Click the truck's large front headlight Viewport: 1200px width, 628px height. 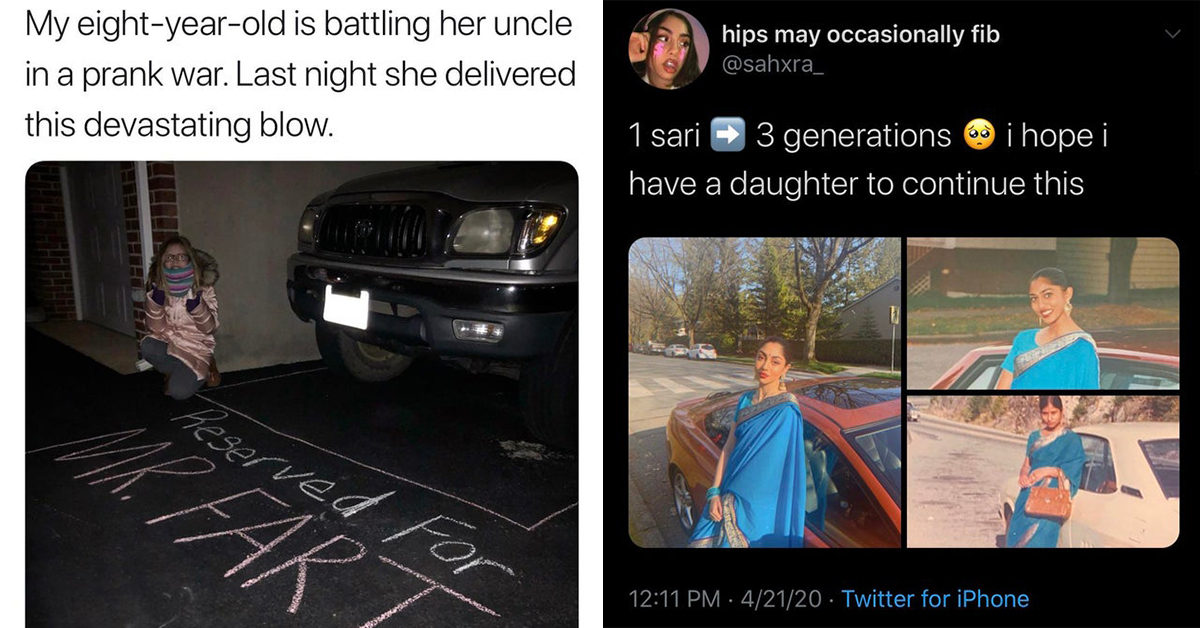pos(488,231)
